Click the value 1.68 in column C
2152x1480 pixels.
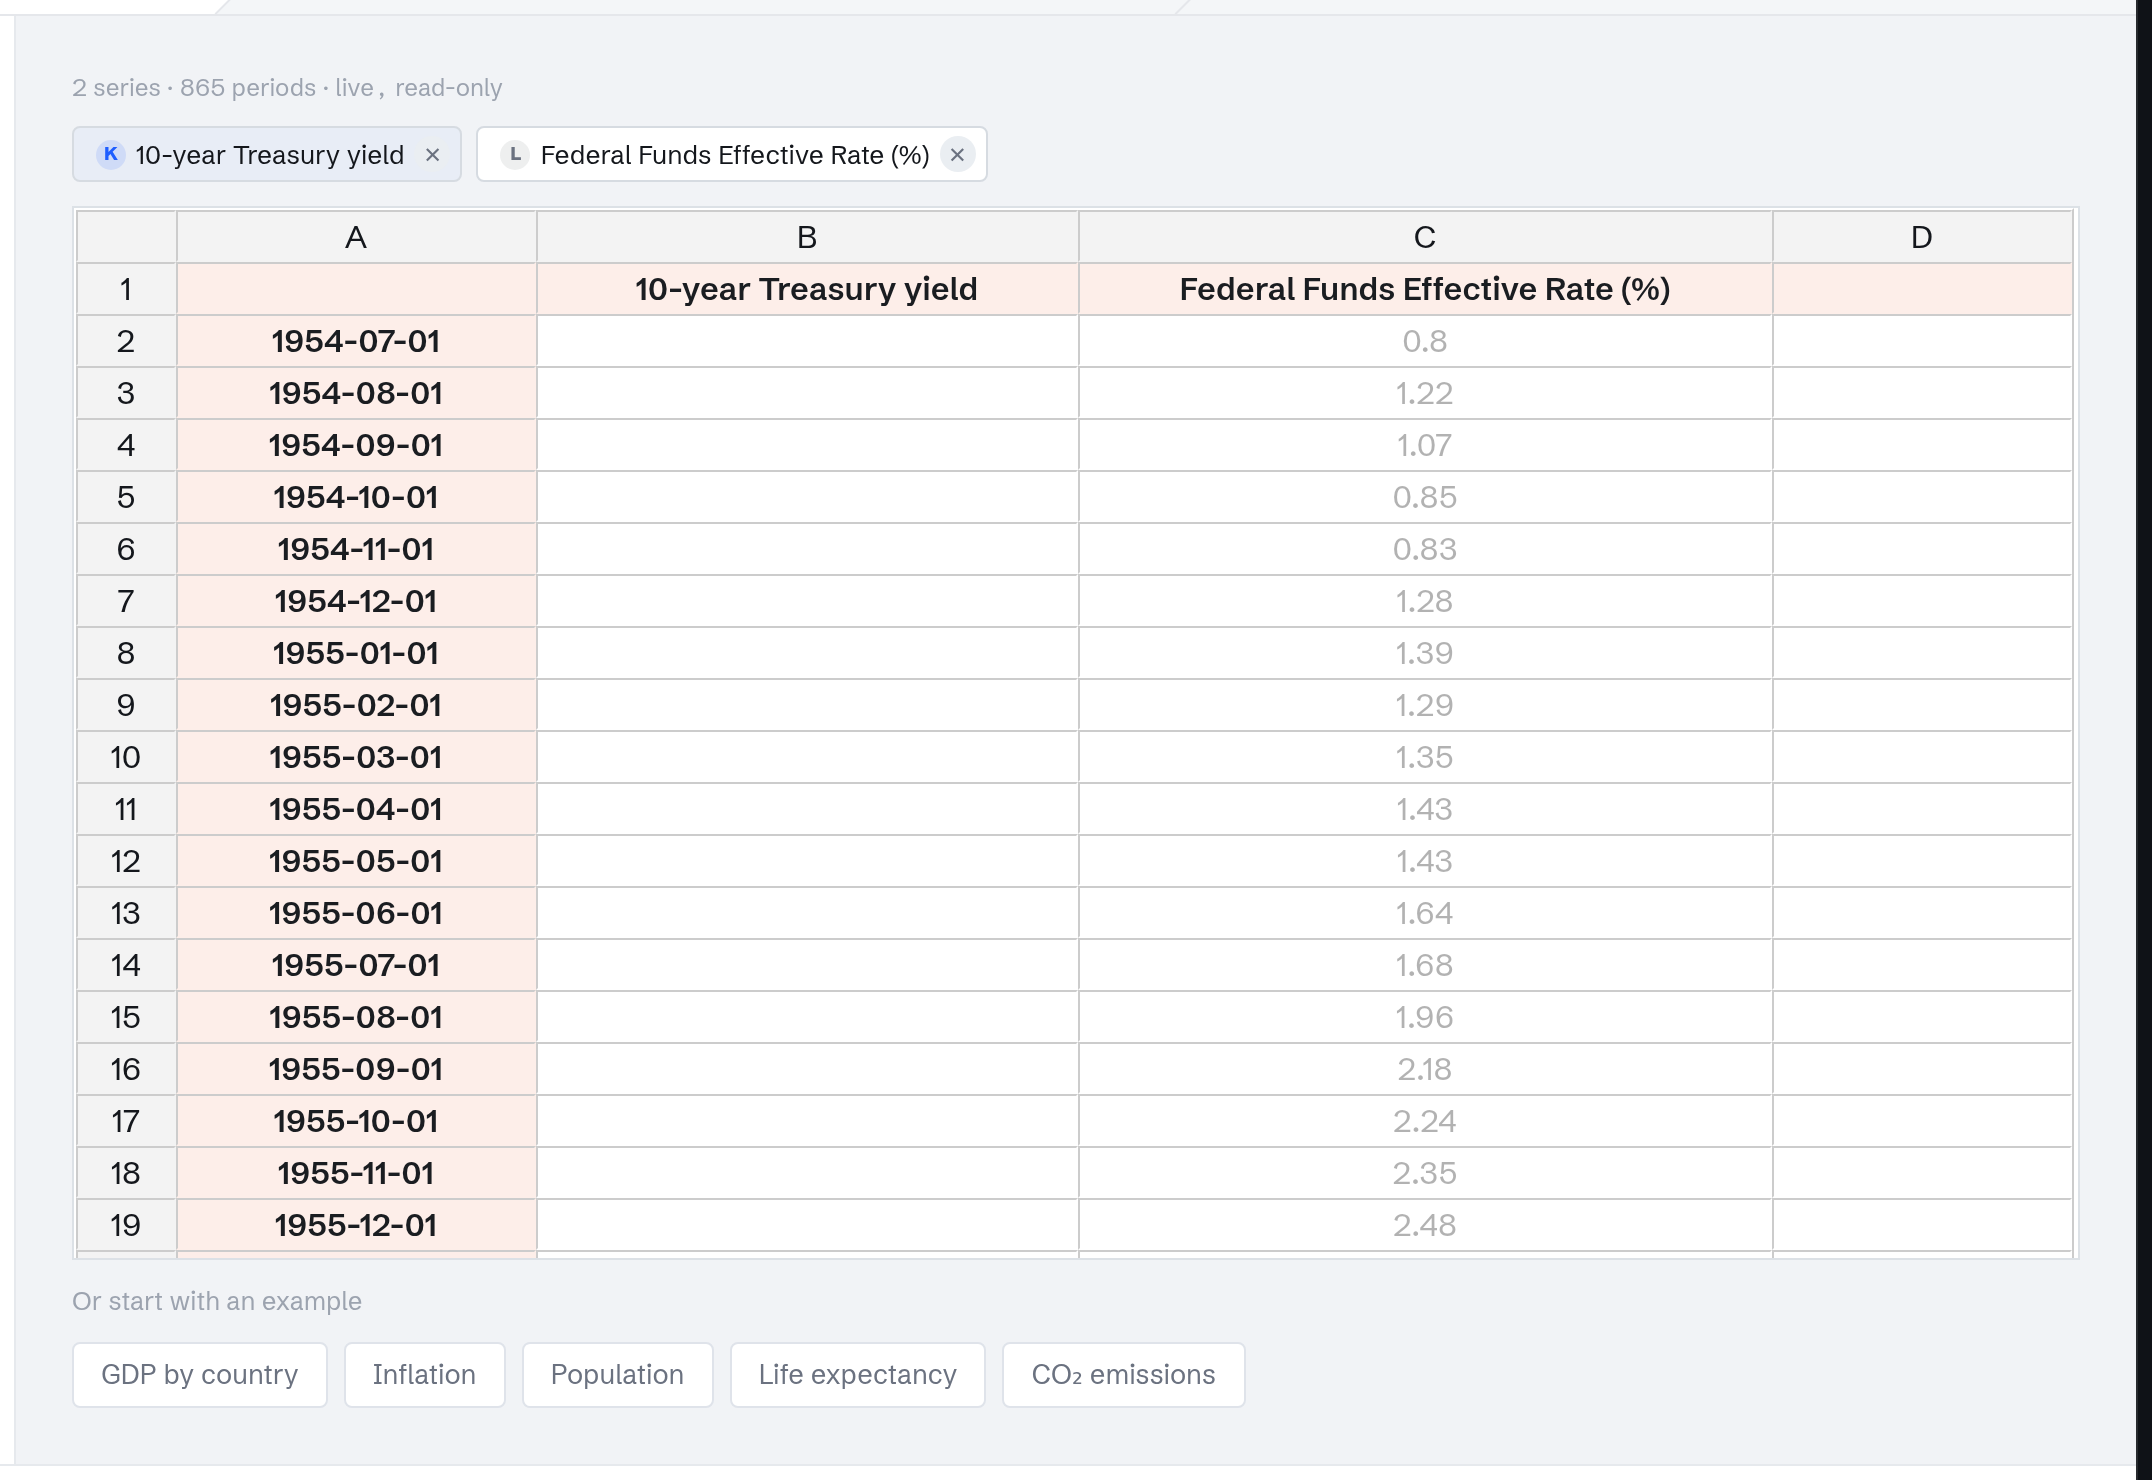[1425, 965]
